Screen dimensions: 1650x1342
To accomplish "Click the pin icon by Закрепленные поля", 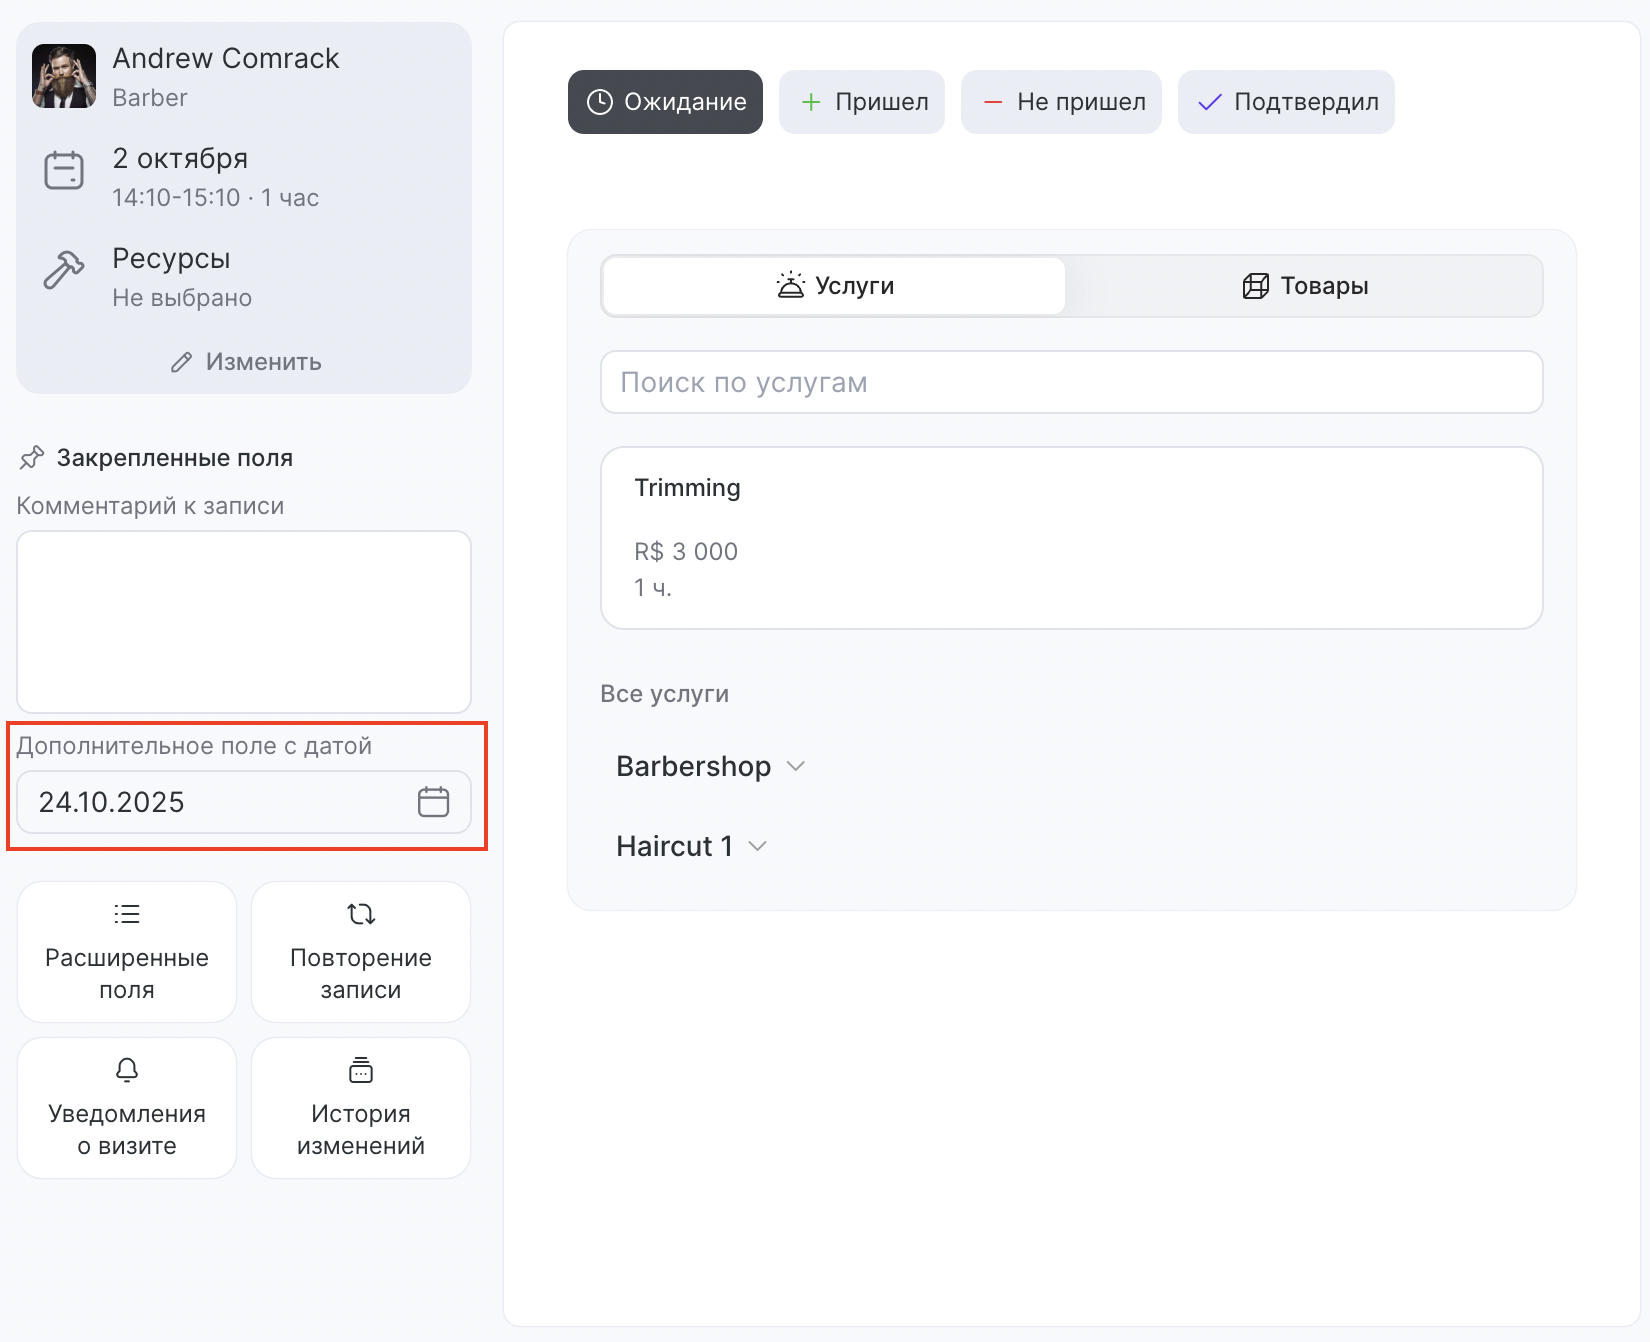I will click(x=32, y=458).
